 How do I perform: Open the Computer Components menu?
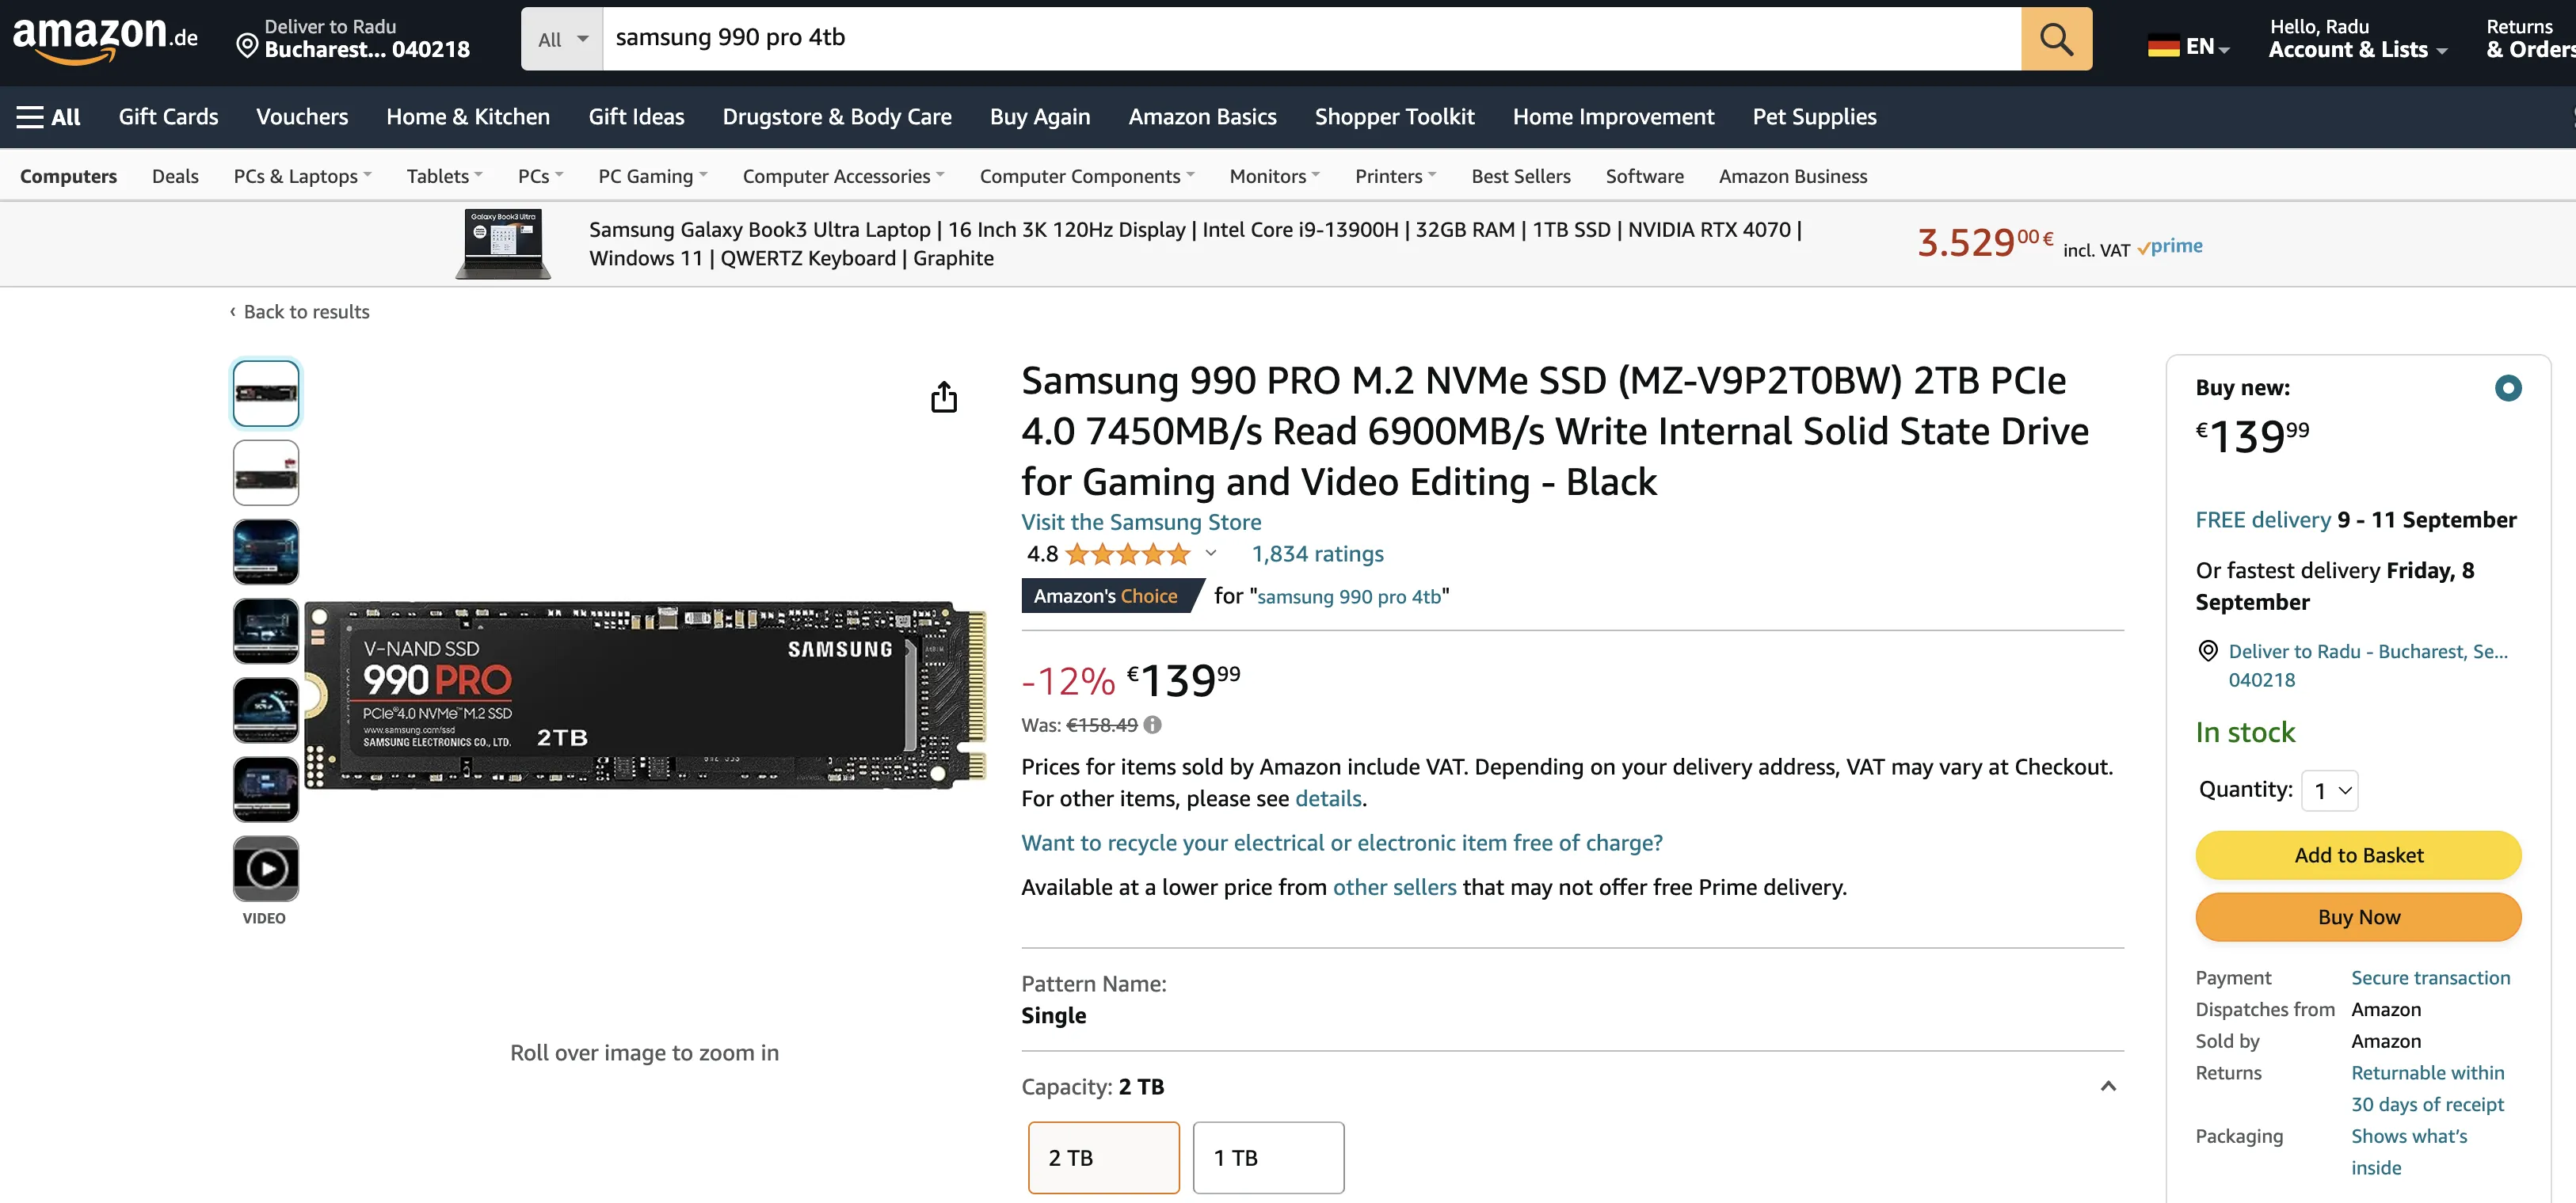tap(1086, 176)
